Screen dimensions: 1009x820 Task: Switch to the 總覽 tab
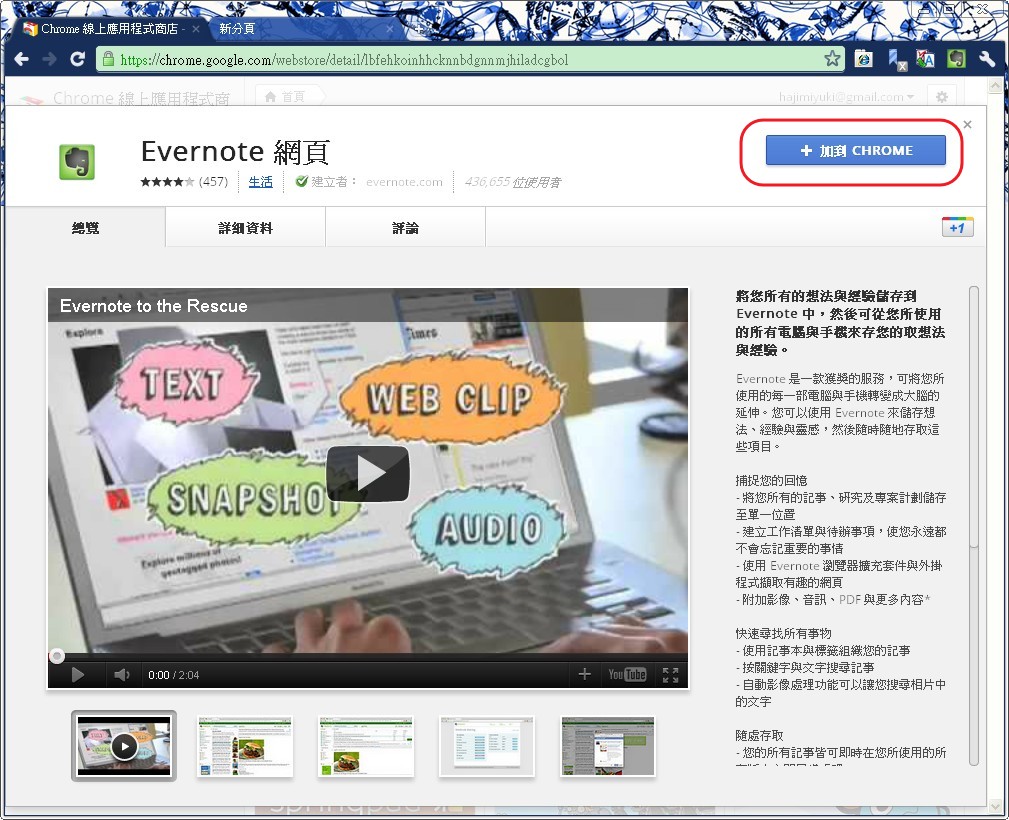pyautogui.click(x=85, y=228)
